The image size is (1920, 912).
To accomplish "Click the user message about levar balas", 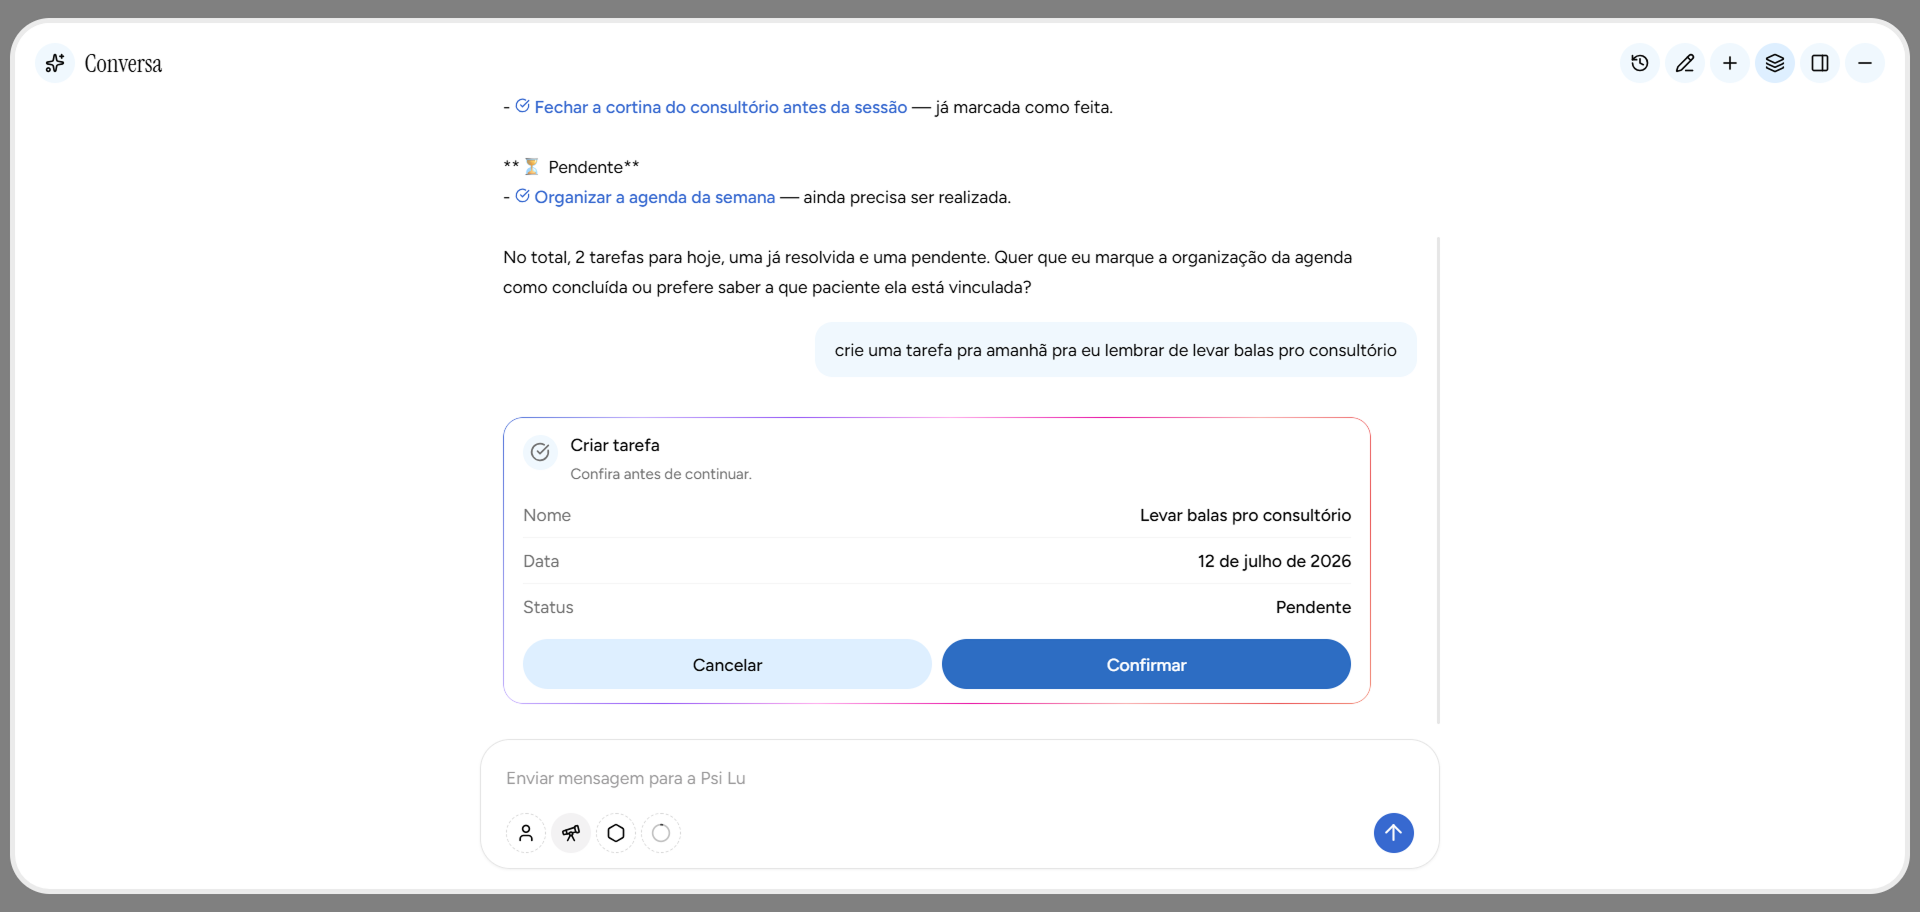I will [1116, 350].
